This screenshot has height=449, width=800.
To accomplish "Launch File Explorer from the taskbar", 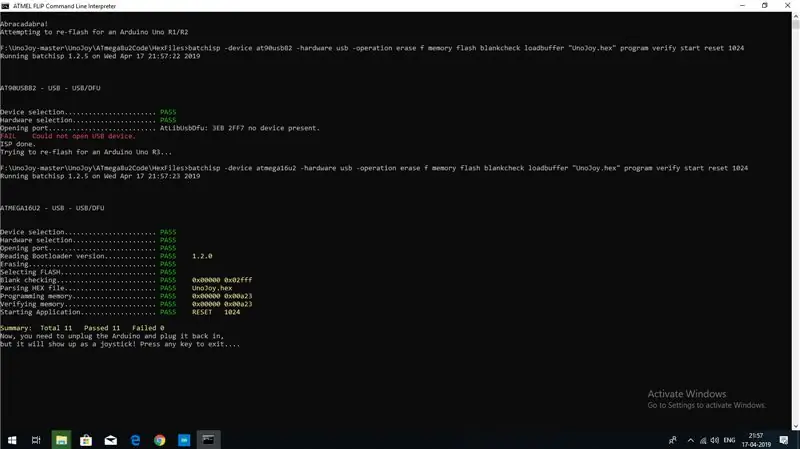I will [x=61, y=440].
